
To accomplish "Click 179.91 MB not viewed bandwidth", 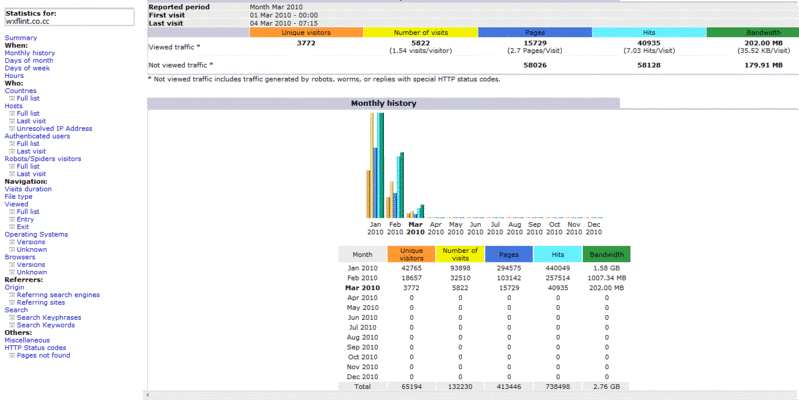I will point(764,65).
